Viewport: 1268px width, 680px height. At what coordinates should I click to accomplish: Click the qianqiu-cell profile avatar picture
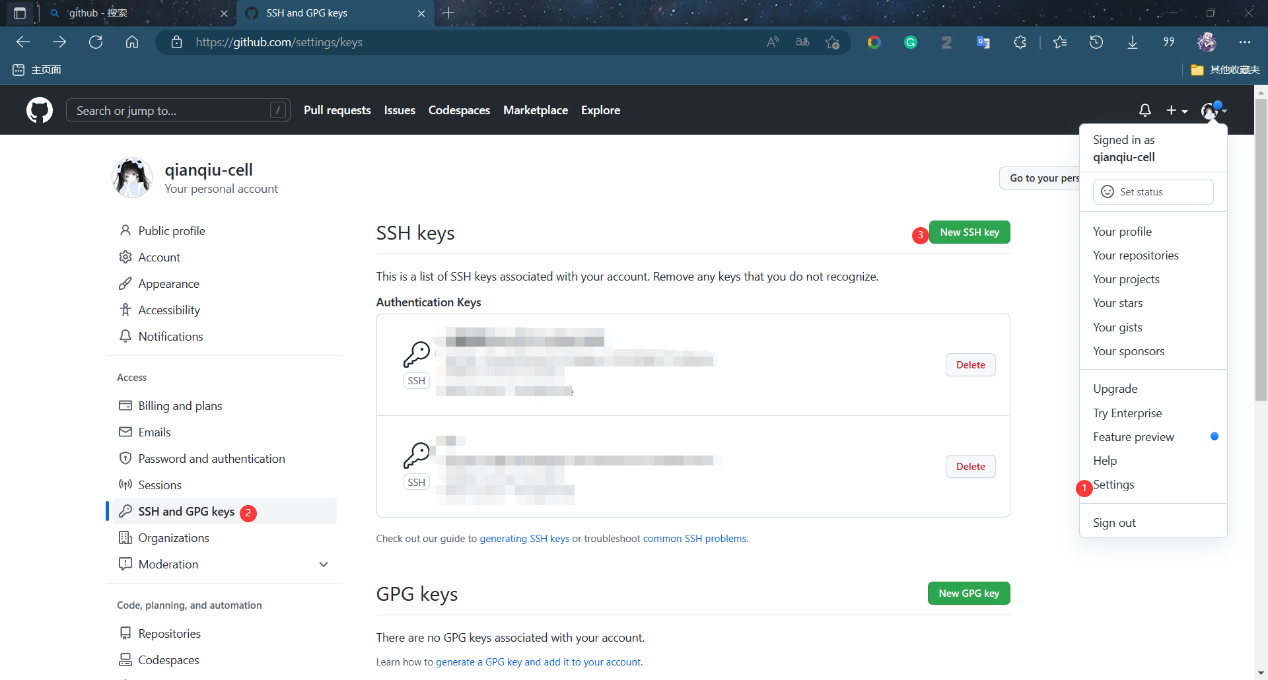(x=132, y=178)
